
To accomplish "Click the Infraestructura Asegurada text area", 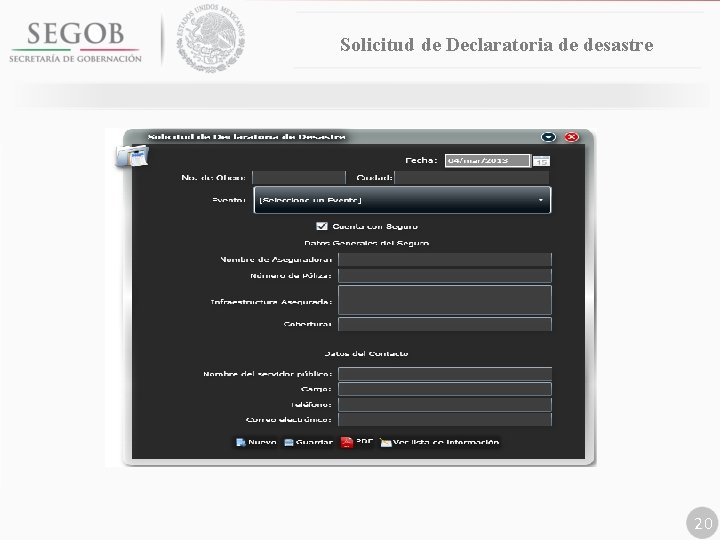I will click(x=445, y=300).
